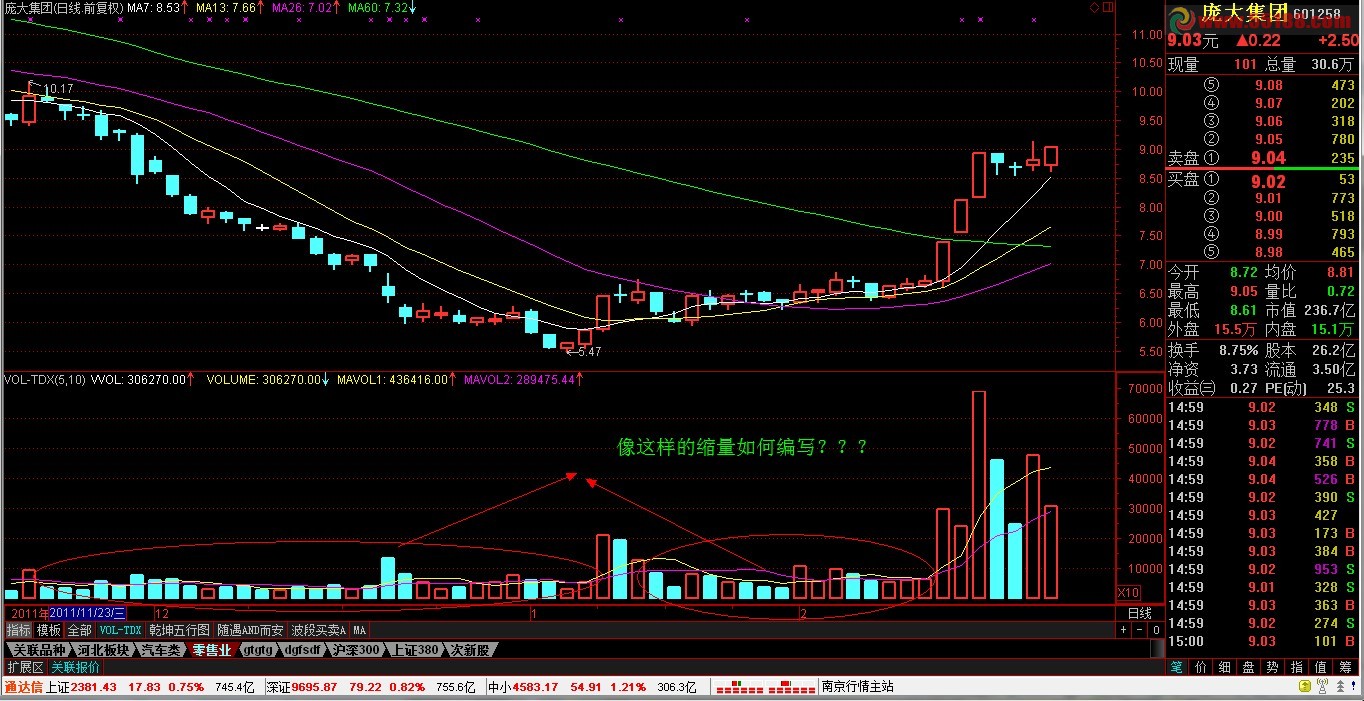Select the 盘 tab in quote panel
Screen dimensions: 1364x701
1250,667
